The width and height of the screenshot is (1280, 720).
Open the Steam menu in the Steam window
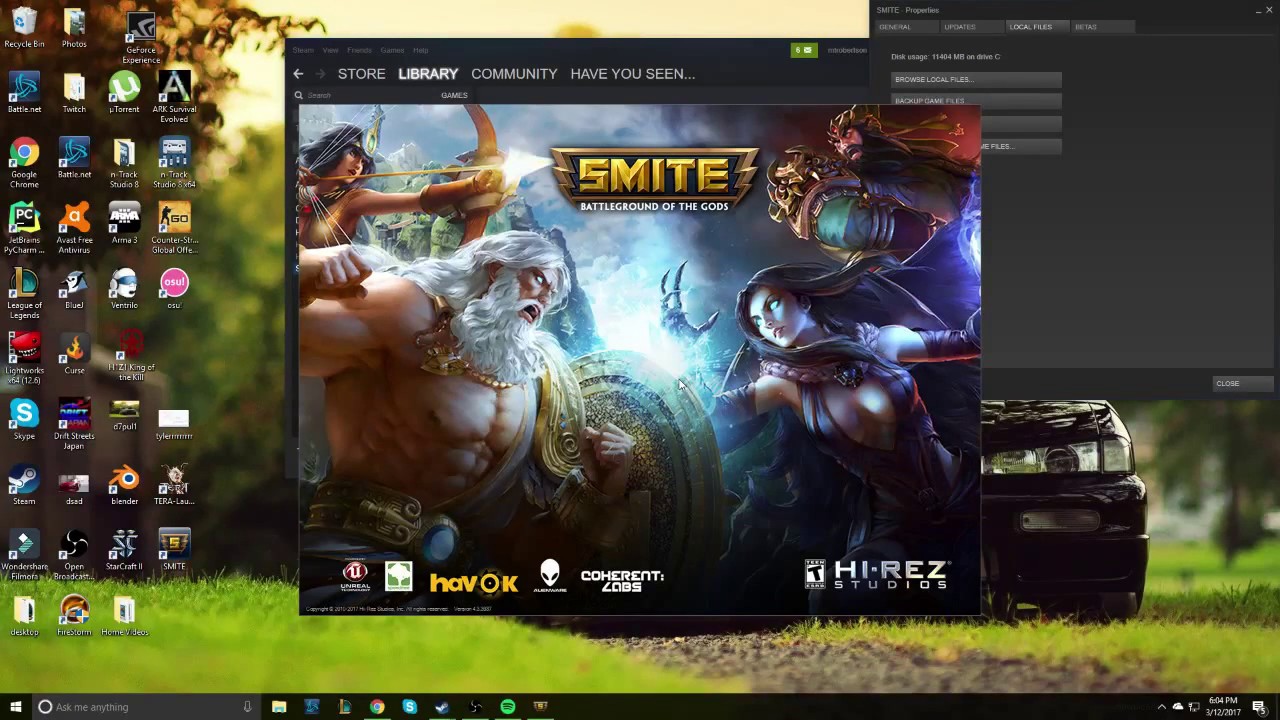click(x=303, y=50)
